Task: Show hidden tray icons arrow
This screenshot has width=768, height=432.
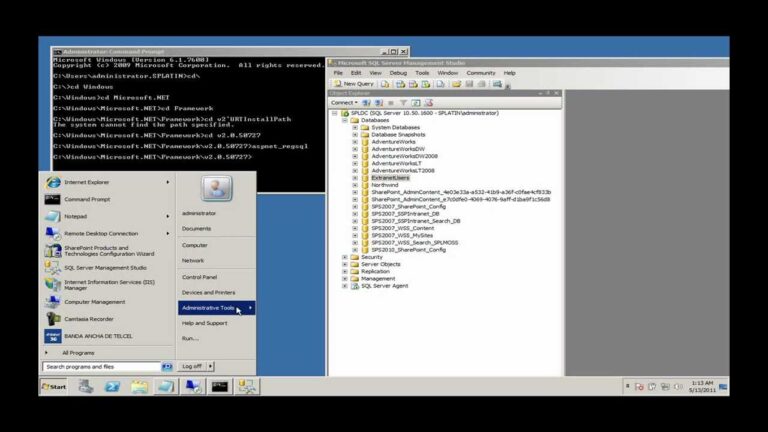Action: click(627, 386)
